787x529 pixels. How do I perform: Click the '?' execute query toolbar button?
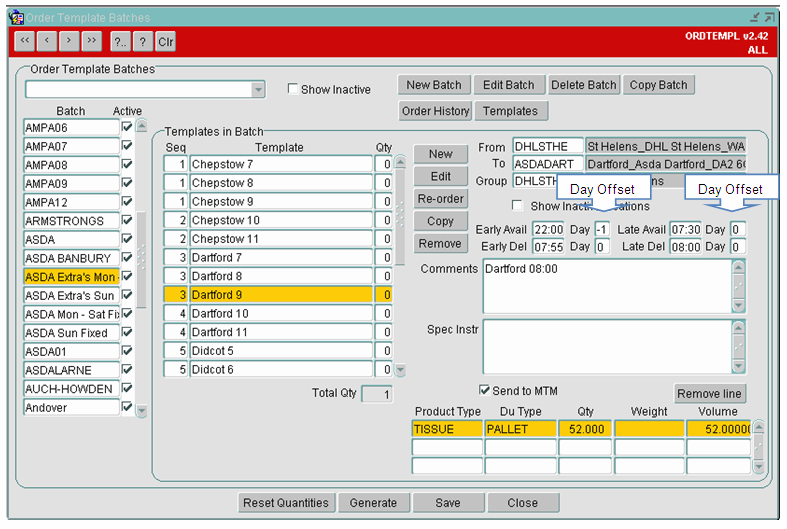click(x=143, y=42)
